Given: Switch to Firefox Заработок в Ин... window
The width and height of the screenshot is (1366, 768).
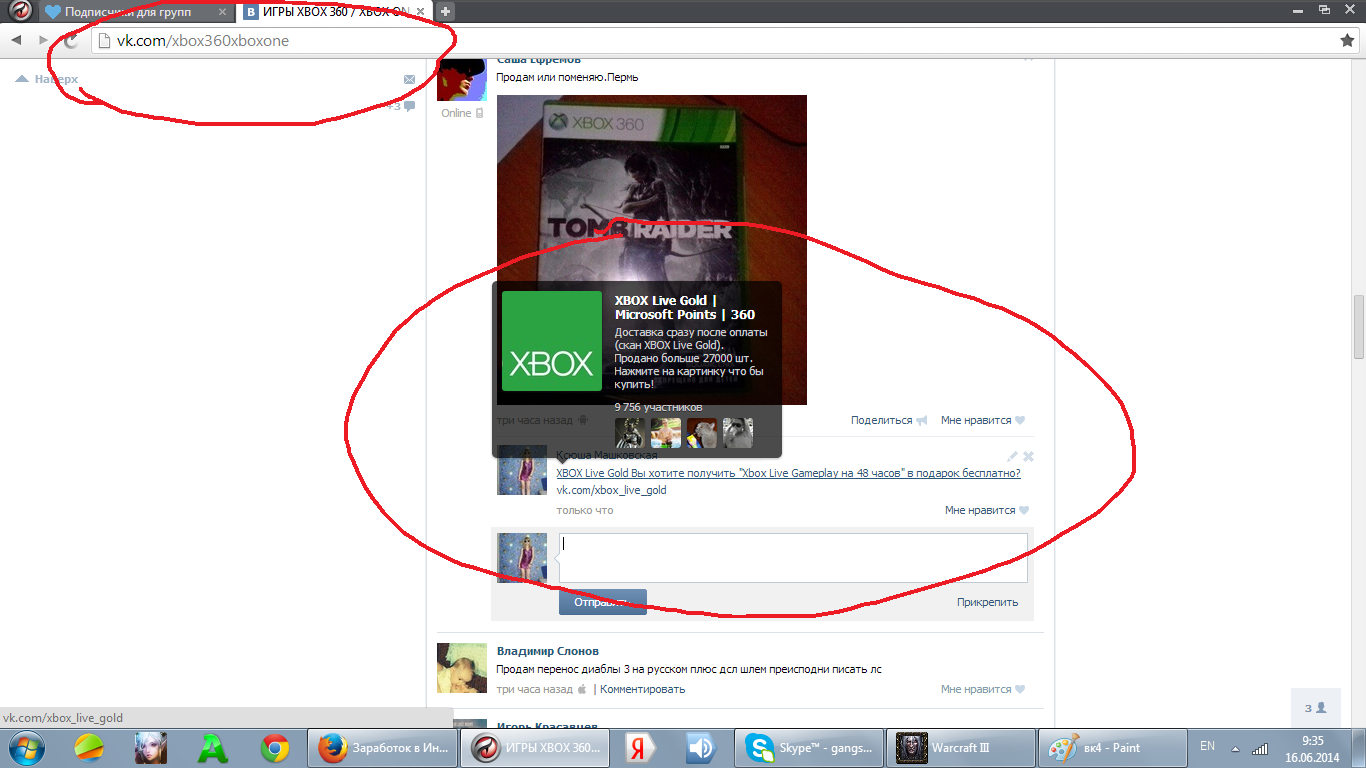Looking at the screenshot, I should pyautogui.click(x=383, y=748).
